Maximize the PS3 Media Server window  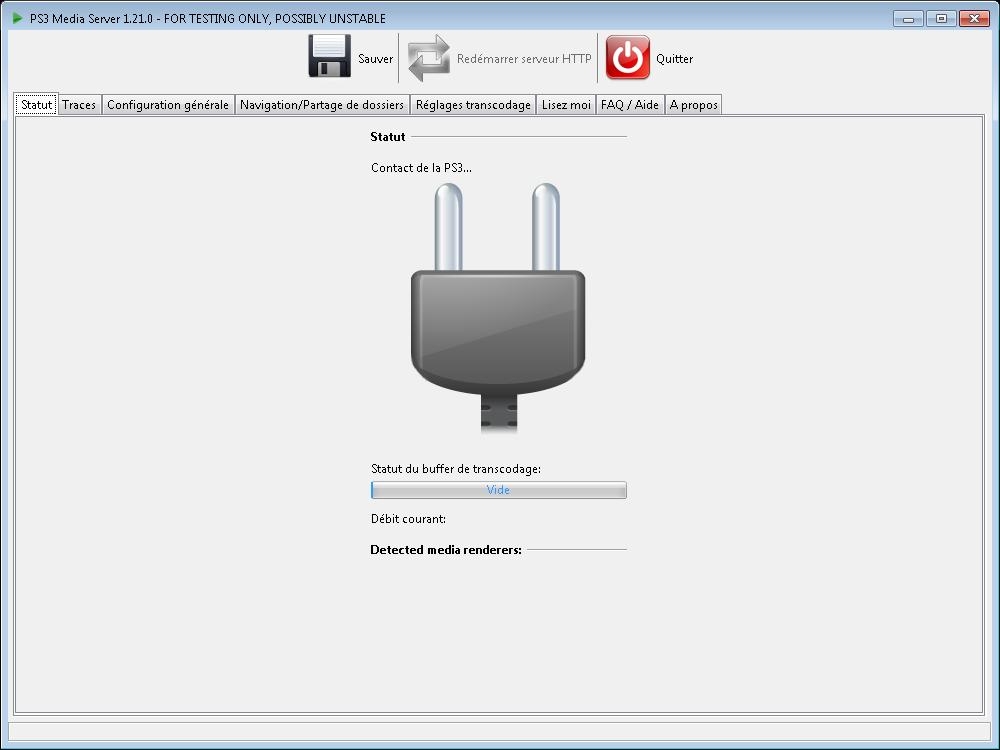click(x=941, y=18)
